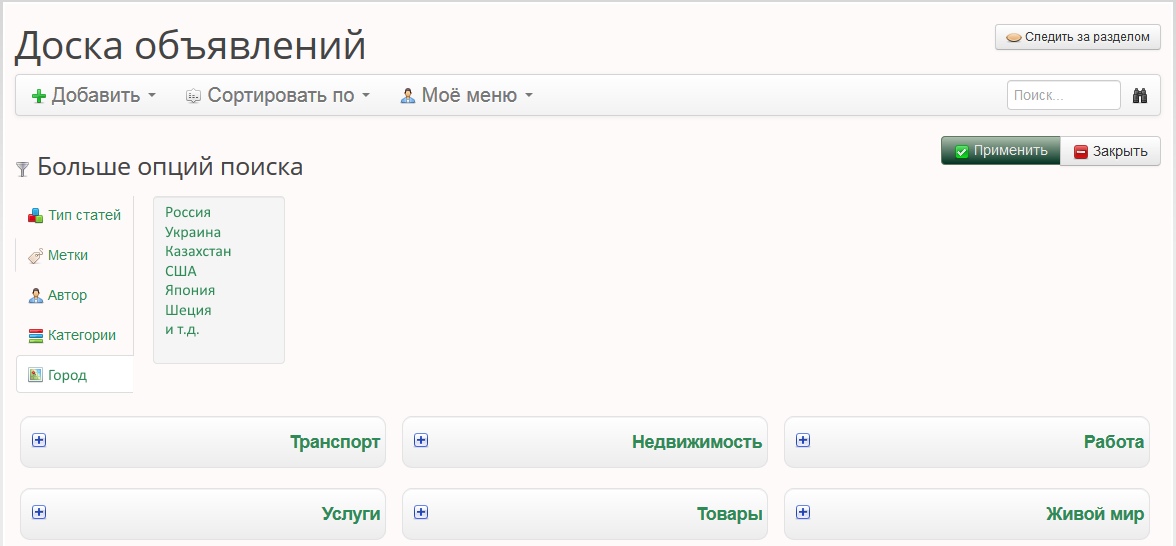Click Следить за разделом button
The image size is (1176, 546).
click(x=1078, y=37)
